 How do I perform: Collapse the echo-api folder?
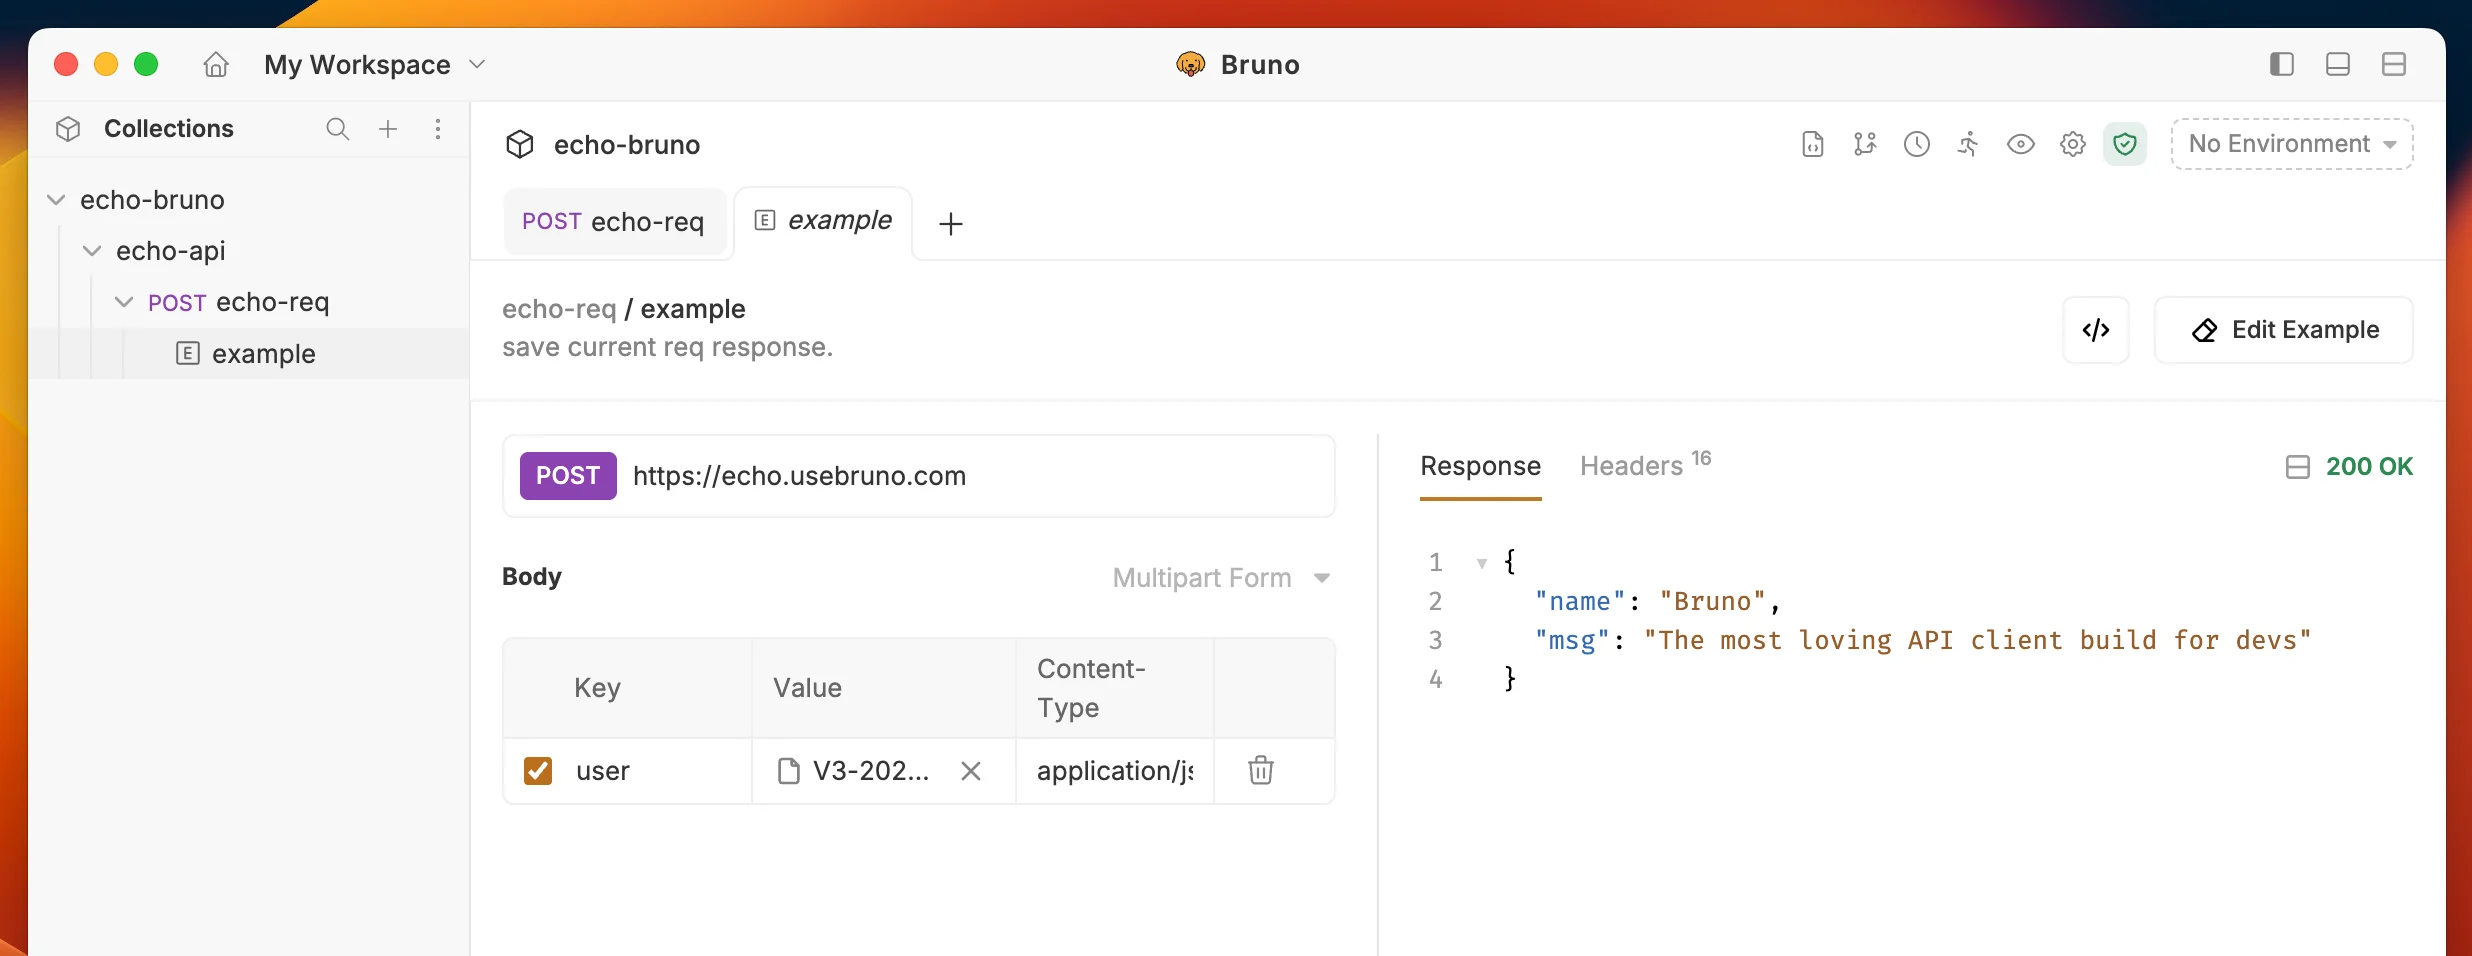(x=92, y=251)
